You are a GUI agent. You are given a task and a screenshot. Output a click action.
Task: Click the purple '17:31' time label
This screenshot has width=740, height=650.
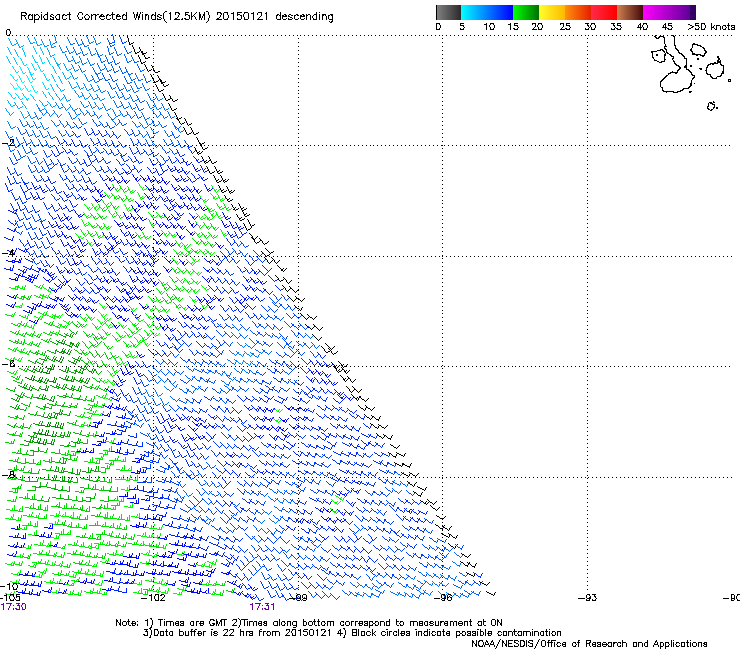[262, 607]
